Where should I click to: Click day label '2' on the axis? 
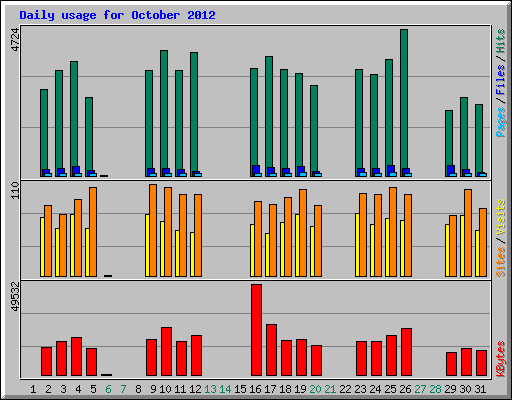click(x=48, y=389)
